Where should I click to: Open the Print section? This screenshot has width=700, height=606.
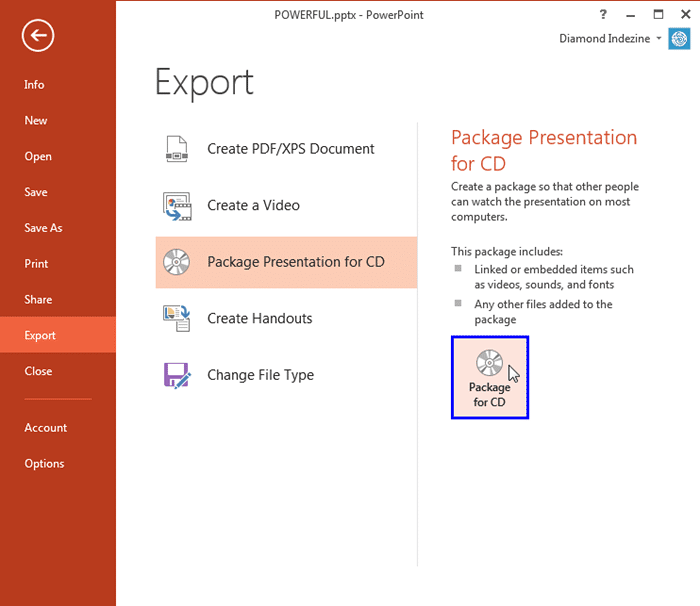click(x=36, y=264)
